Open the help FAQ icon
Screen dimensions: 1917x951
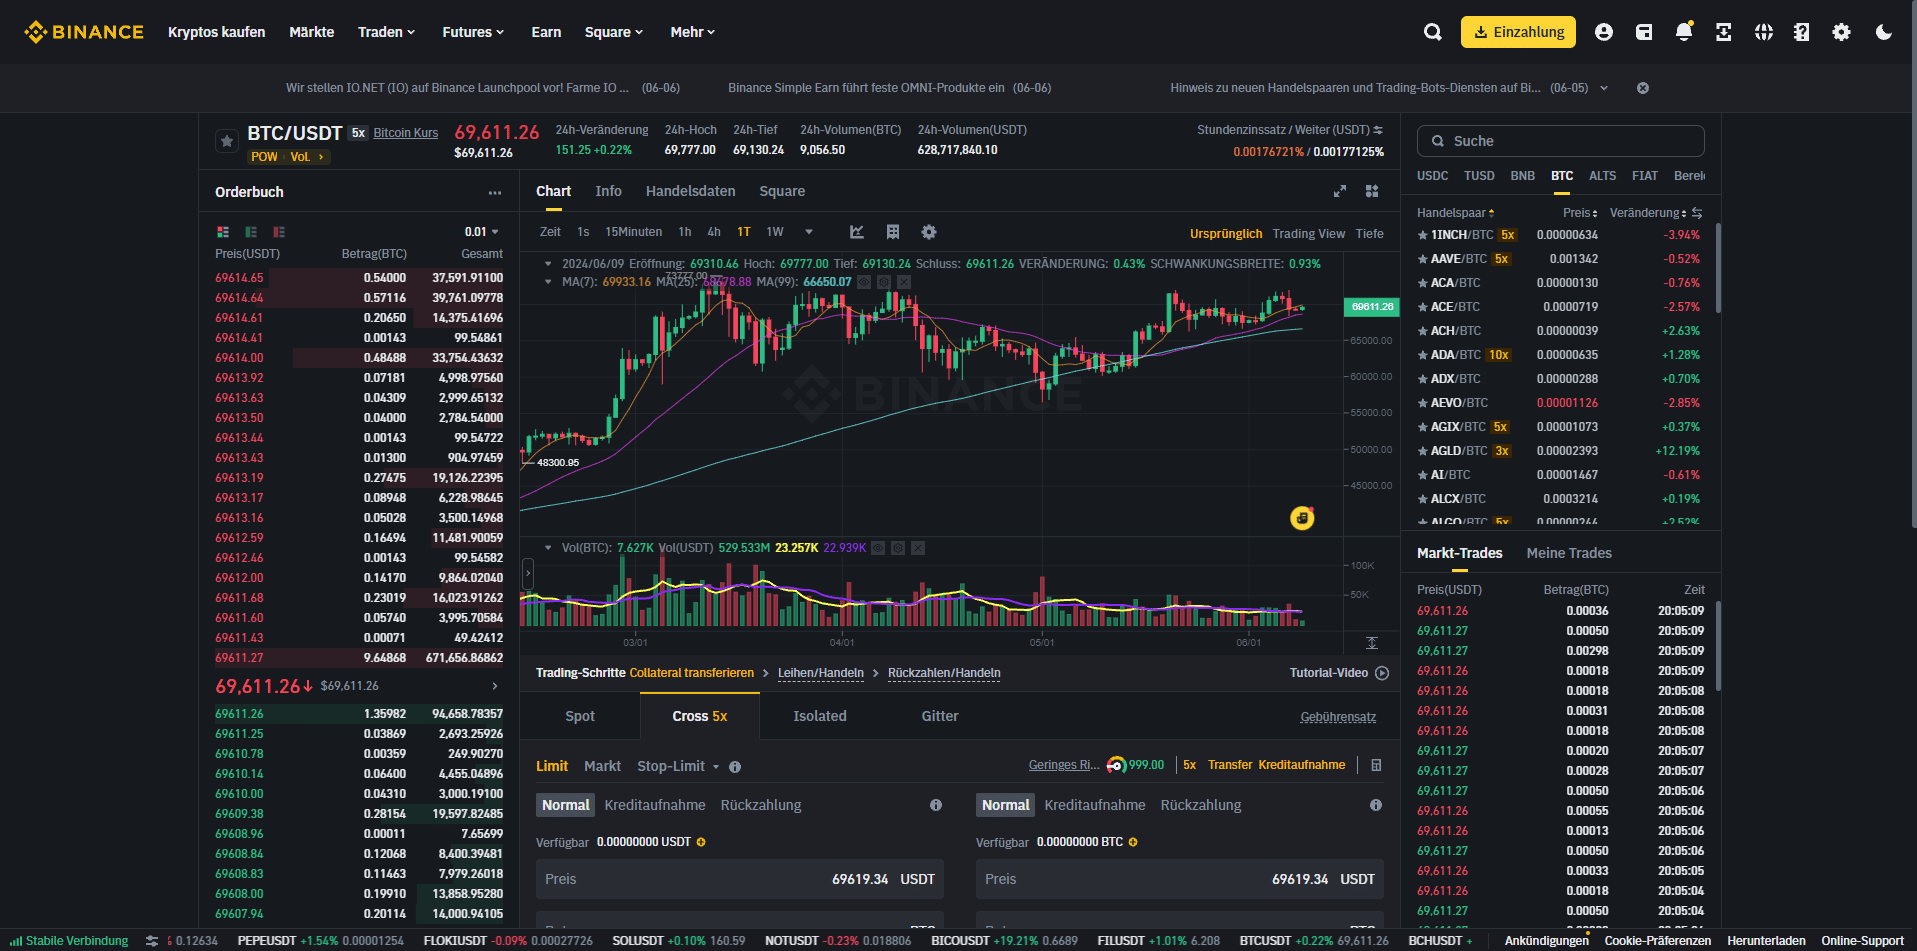1802,32
